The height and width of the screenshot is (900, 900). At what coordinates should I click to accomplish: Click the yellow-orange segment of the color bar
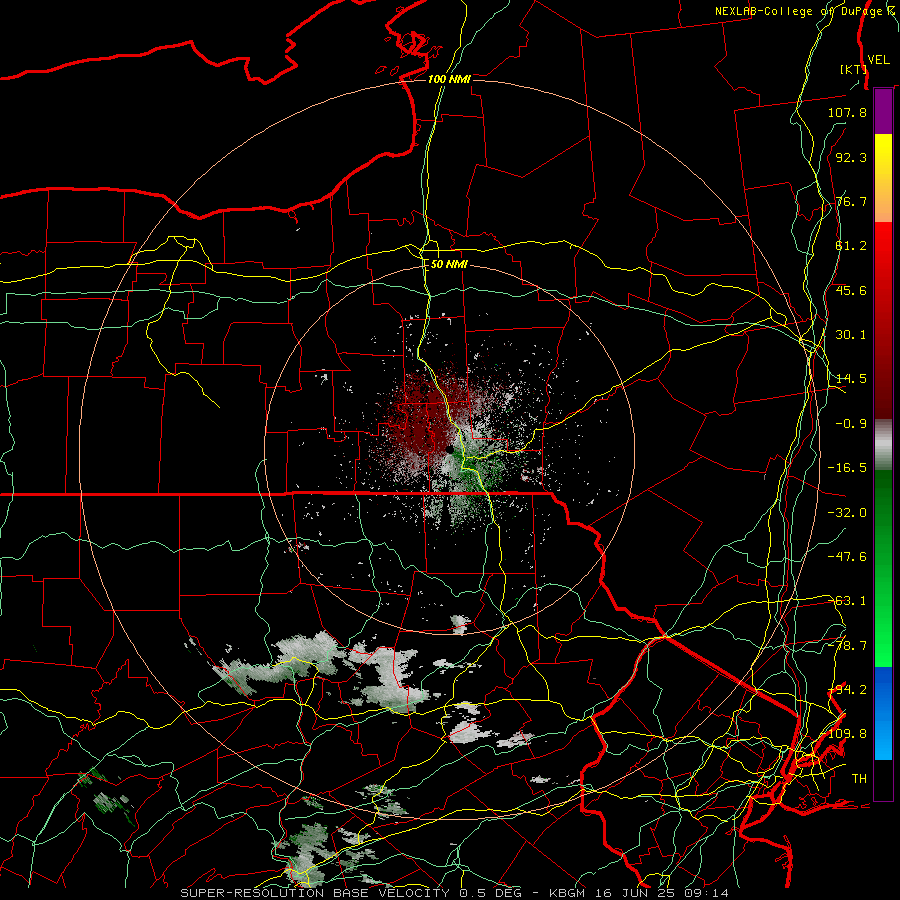[x=883, y=178]
